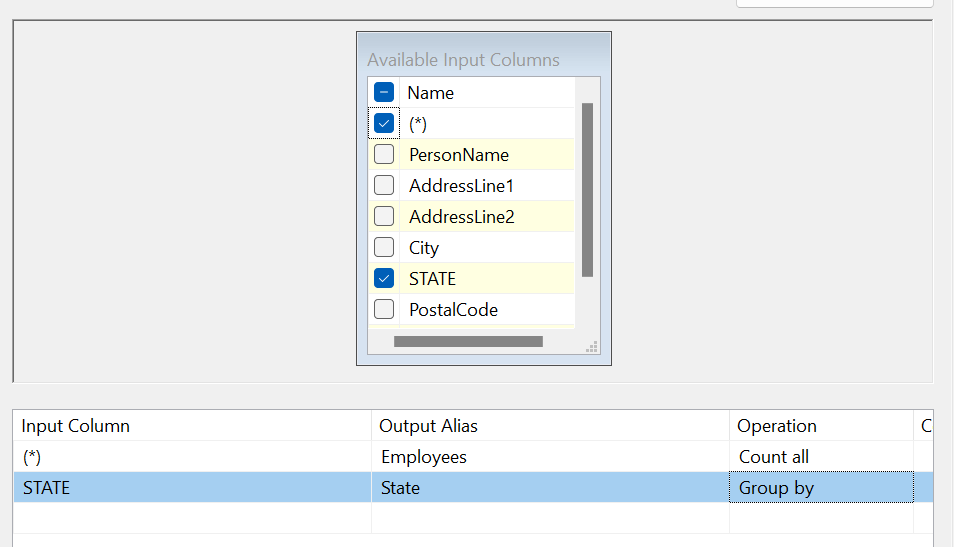Uncheck the (*) column checkbox

click(384, 124)
